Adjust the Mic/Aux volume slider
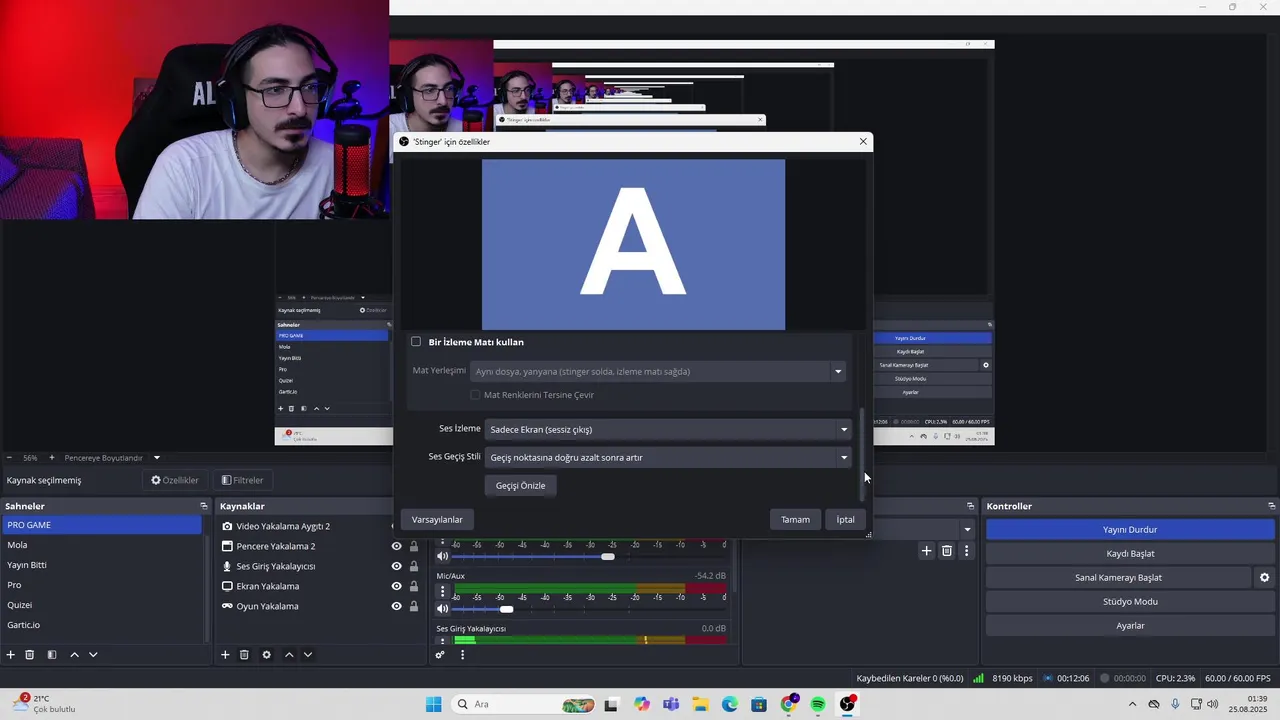Viewport: 1280px width, 720px height. 506,609
